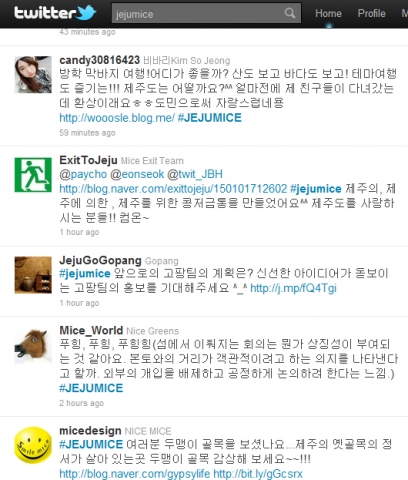Go to the Home tab

[328, 13]
